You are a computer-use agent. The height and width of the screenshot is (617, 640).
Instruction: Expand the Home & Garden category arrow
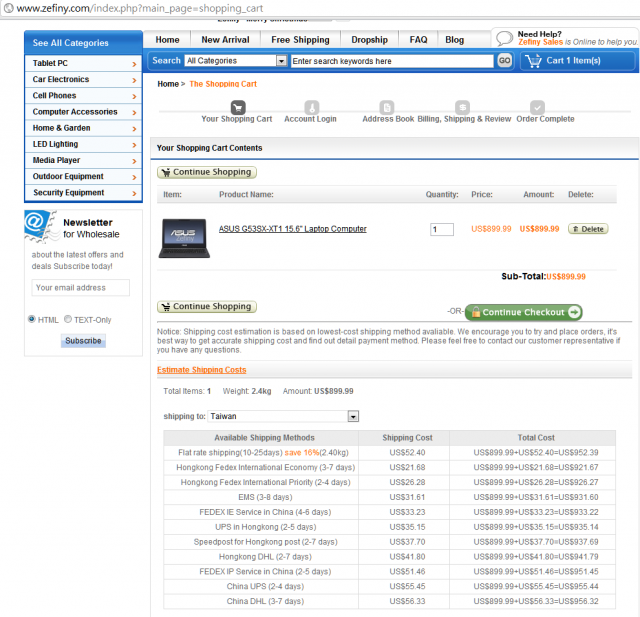134,129
